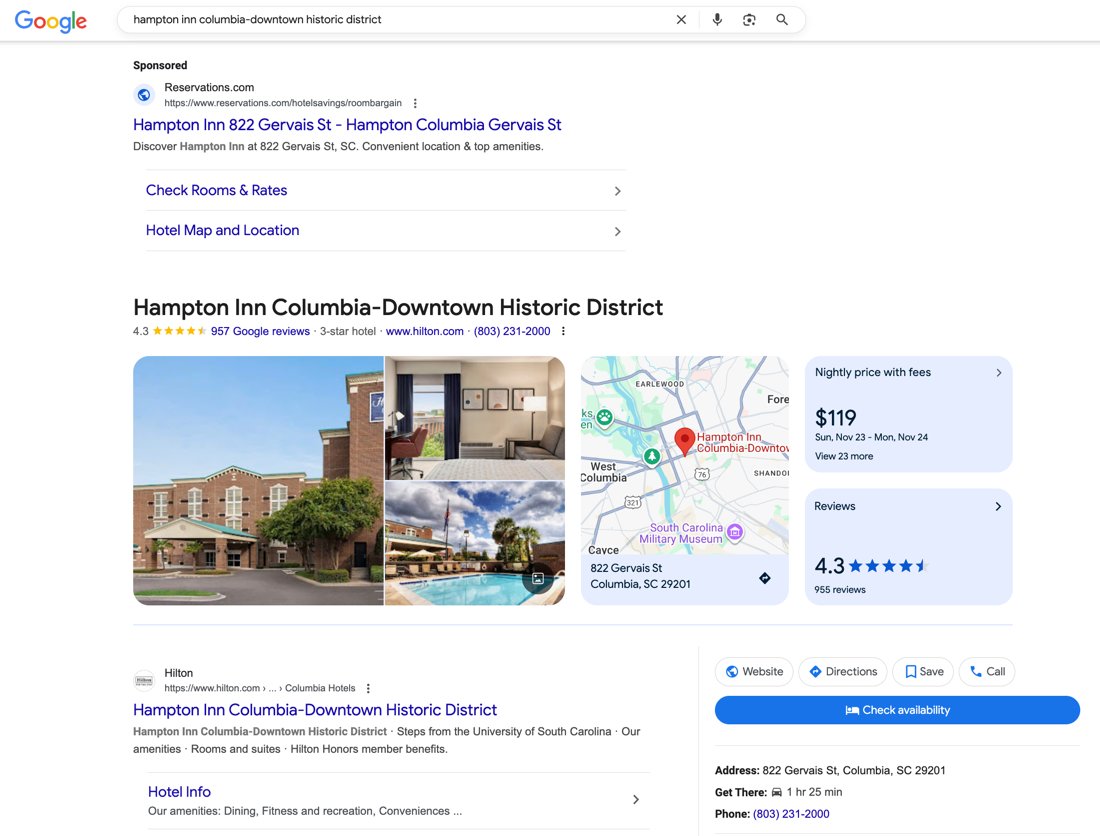Open the three-dot menu on the Reservations.com ad
The image size is (1100, 836).
point(414,102)
